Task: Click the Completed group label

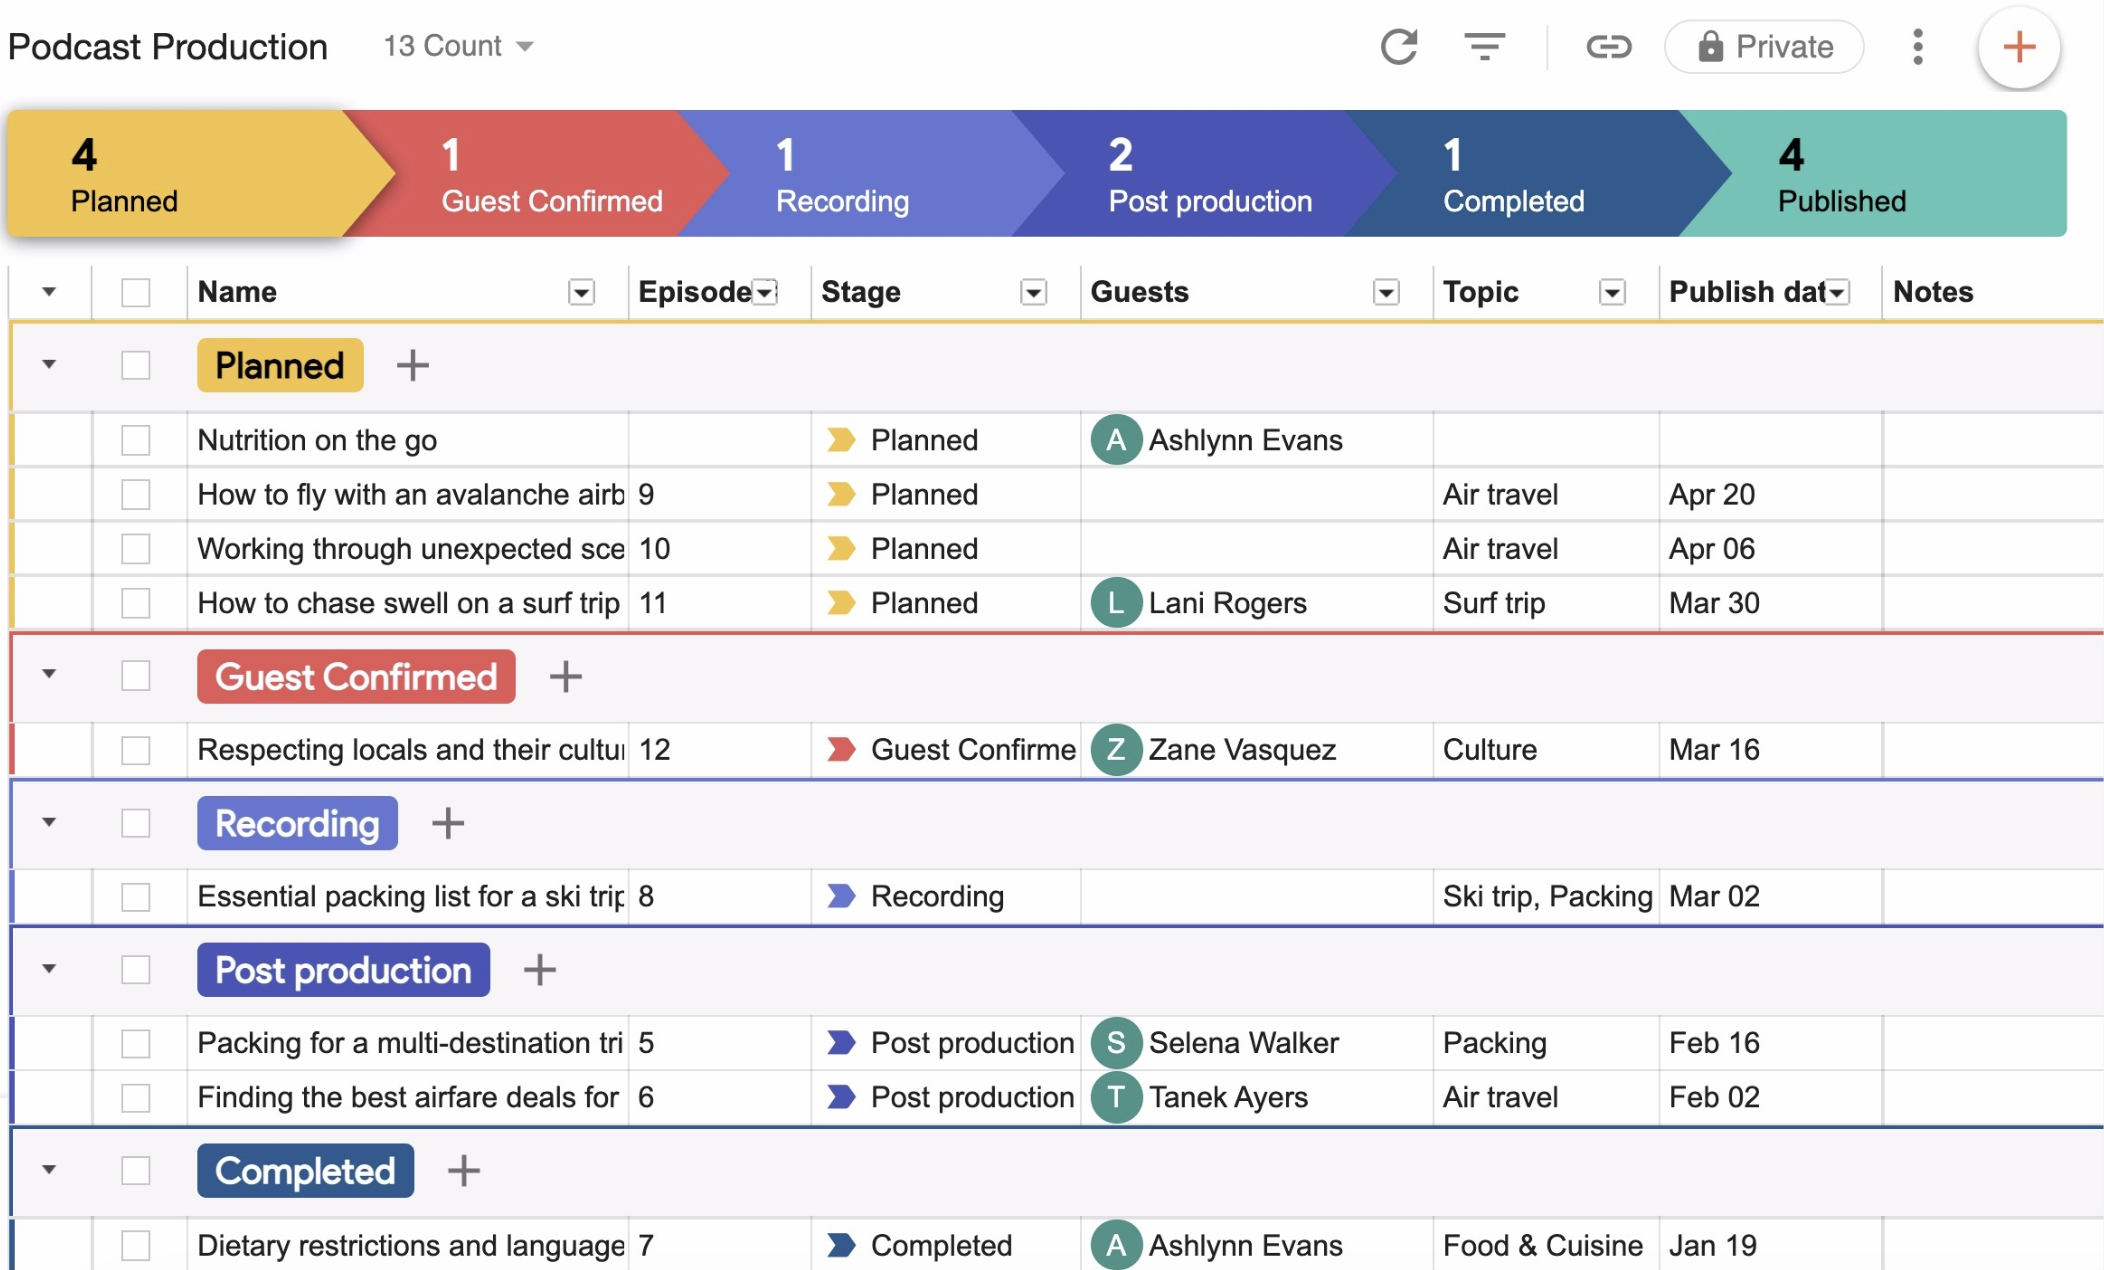Action: point(305,1171)
